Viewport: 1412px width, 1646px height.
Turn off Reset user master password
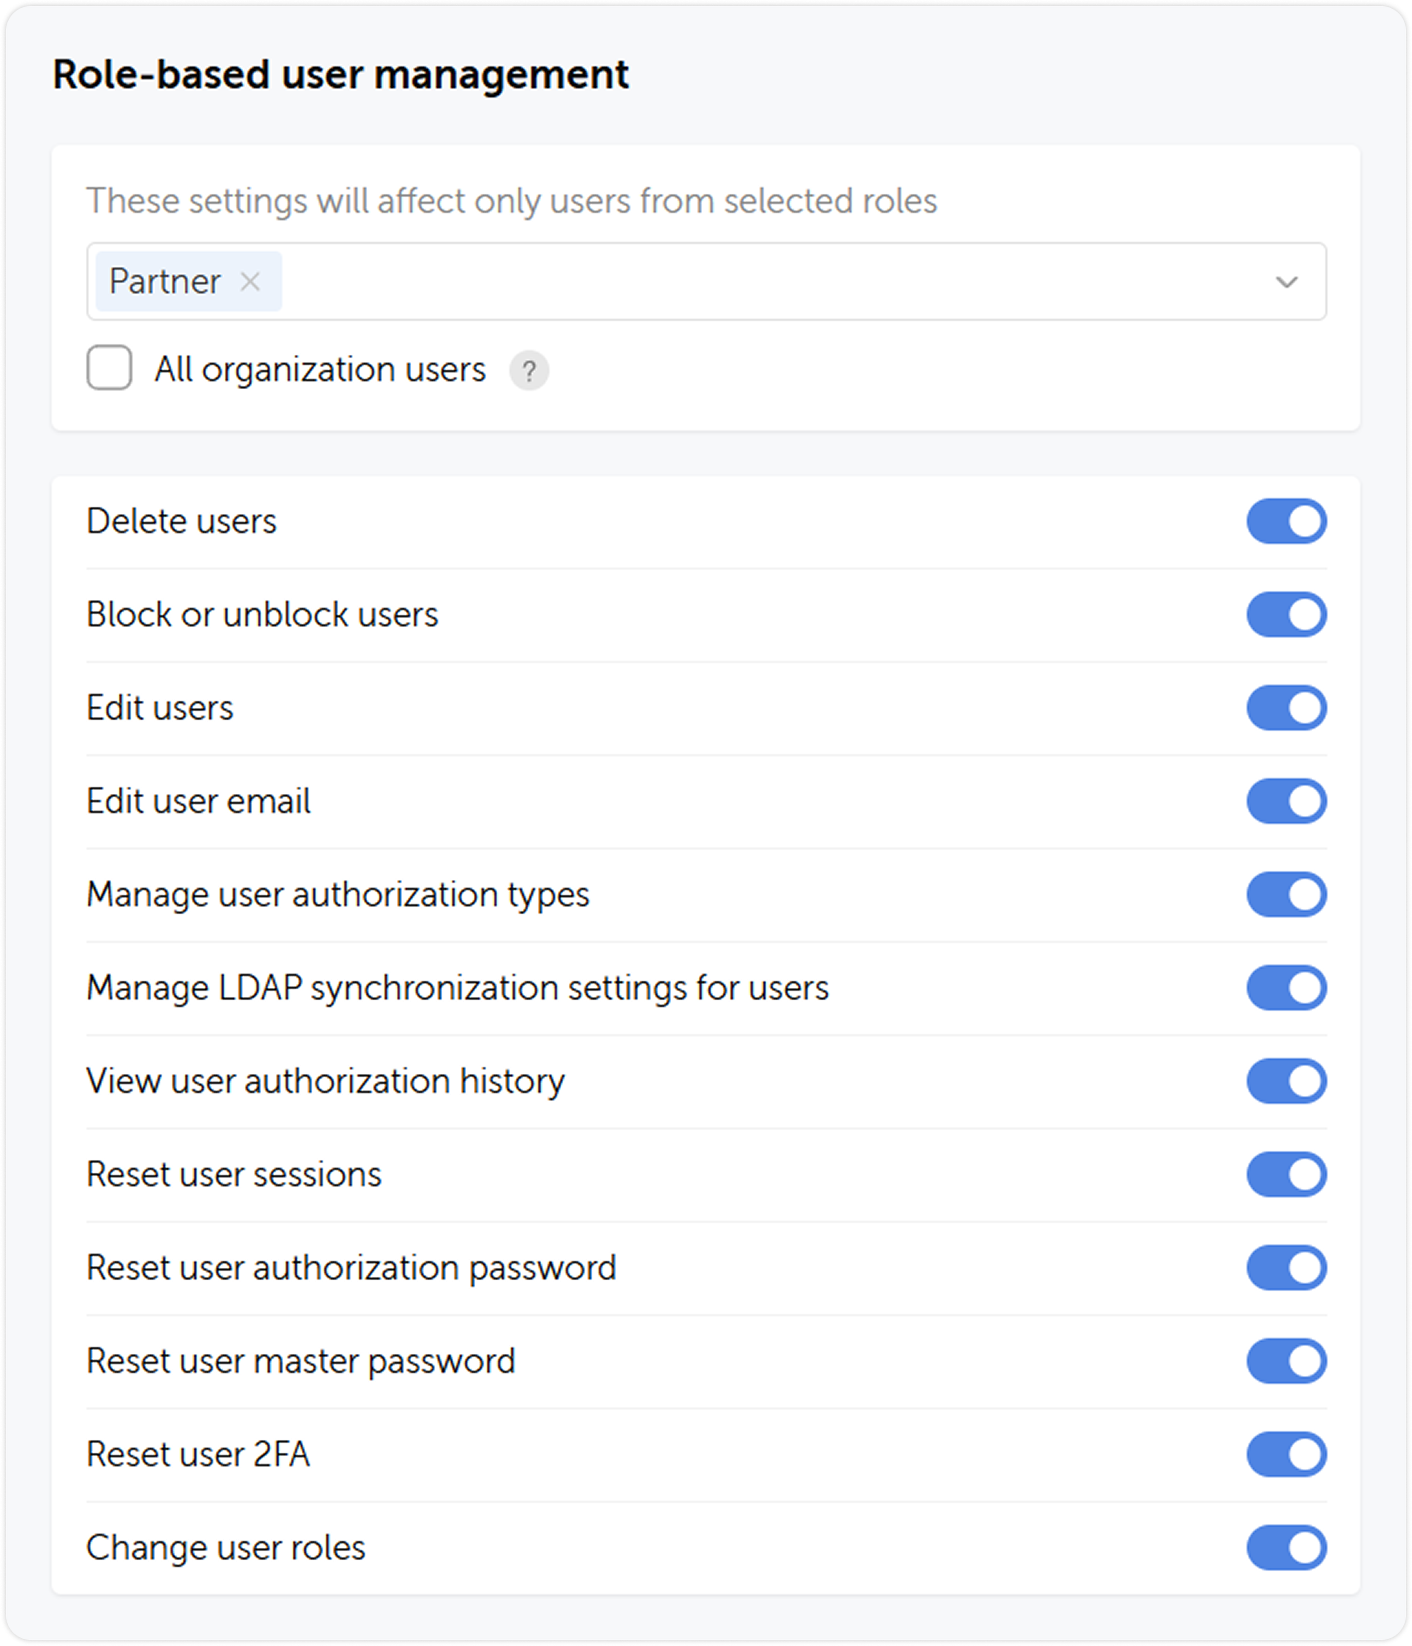[1286, 1362]
